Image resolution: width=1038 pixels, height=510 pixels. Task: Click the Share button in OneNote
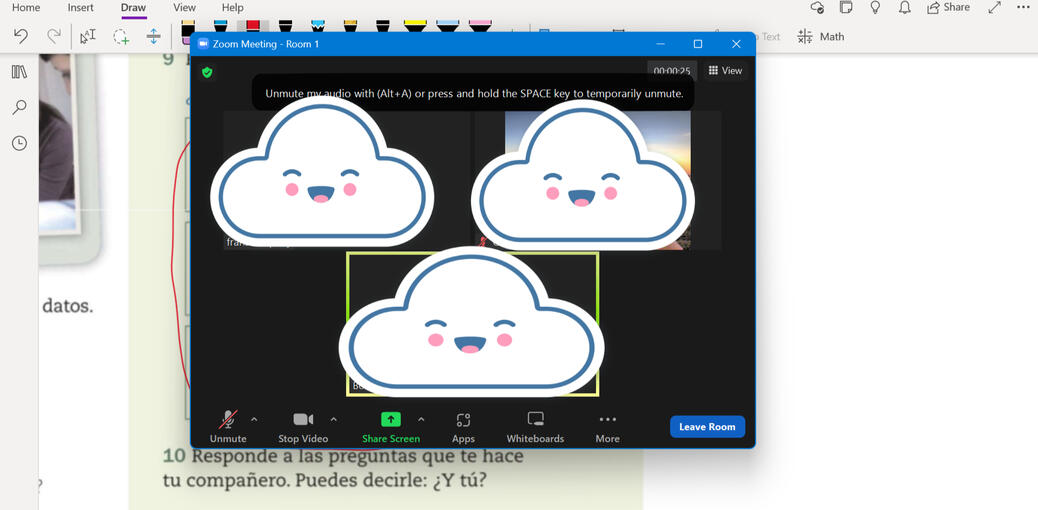click(x=948, y=8)
